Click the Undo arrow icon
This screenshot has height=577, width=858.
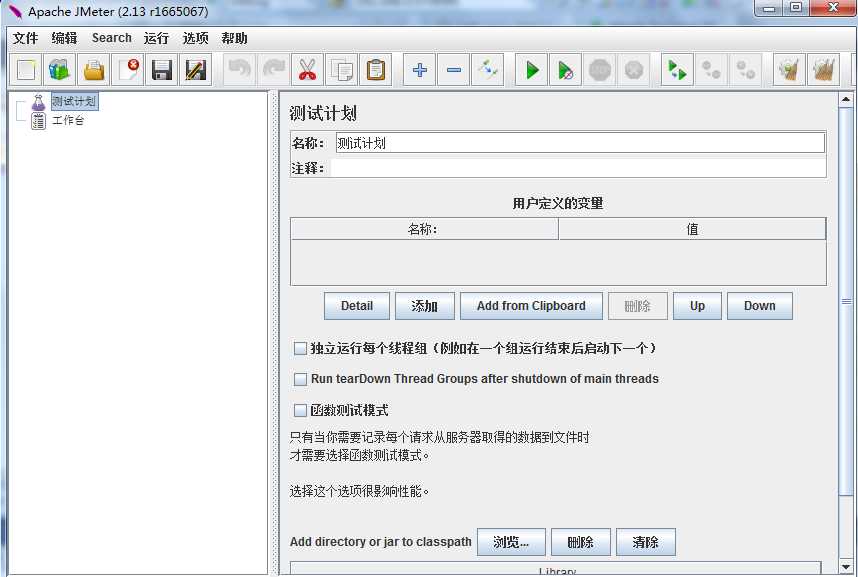coord(240,70)
